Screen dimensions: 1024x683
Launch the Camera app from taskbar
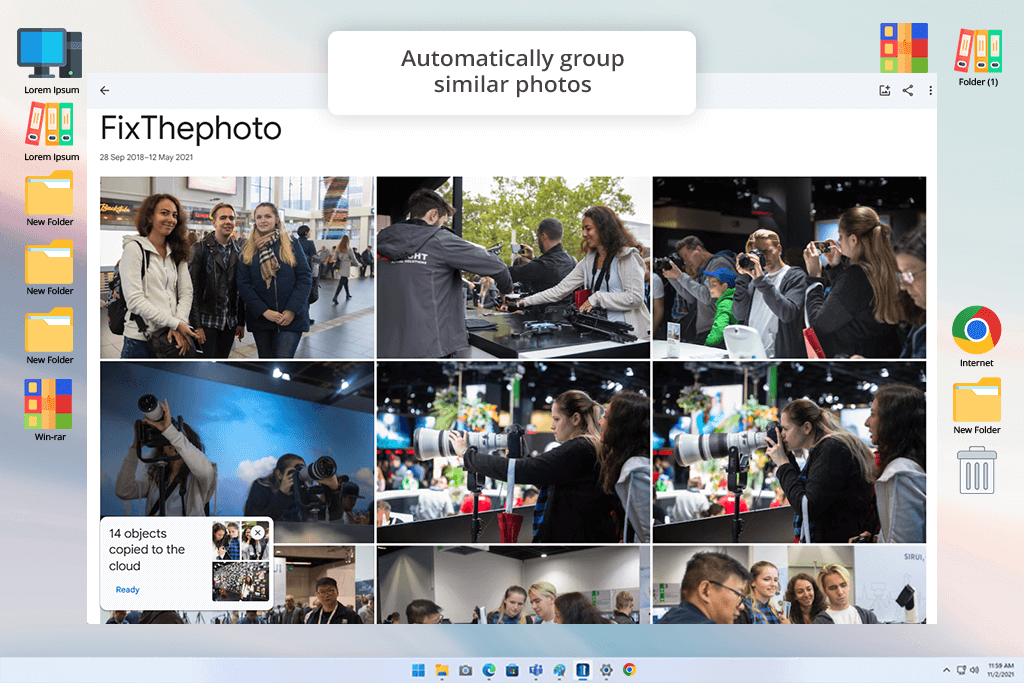pyautogui.click(x=466, y=670)
